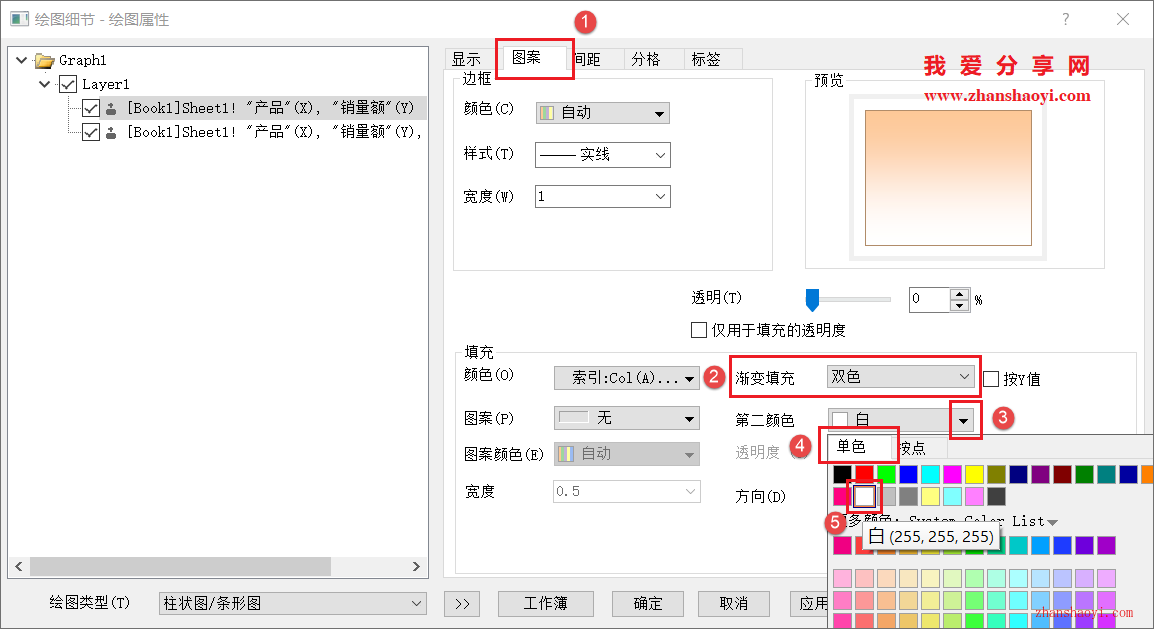Click the >> expand panel button
The height and width of the screenshot is (629, 1154).
point(463,603)
